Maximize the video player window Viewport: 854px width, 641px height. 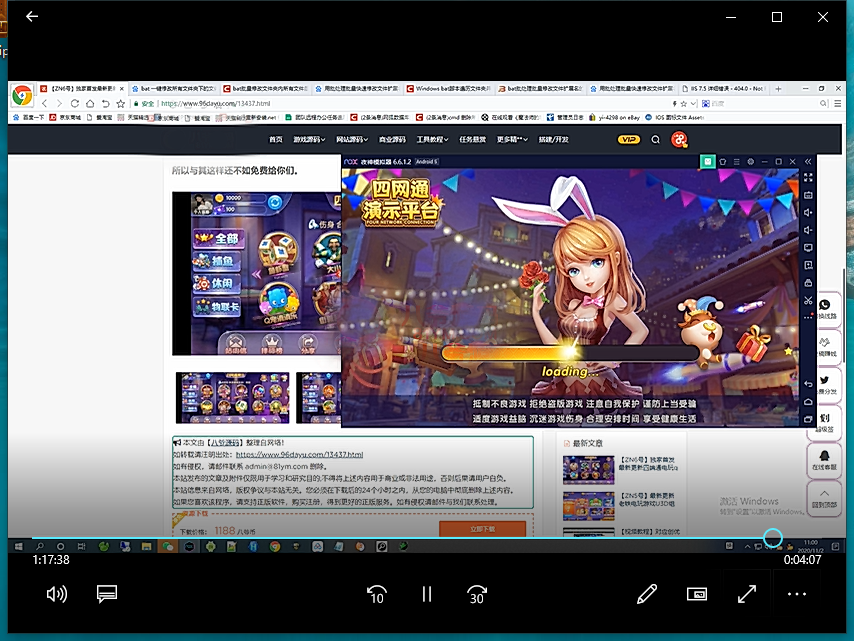(x=777, y=17)
